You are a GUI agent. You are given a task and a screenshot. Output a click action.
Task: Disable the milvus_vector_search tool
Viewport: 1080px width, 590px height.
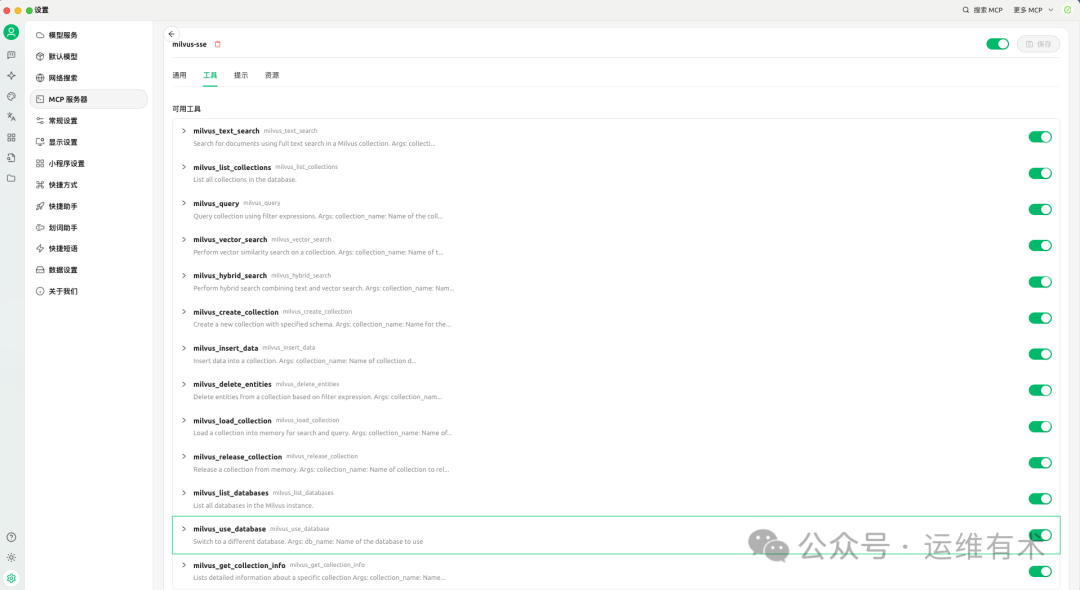[1040, 246]
